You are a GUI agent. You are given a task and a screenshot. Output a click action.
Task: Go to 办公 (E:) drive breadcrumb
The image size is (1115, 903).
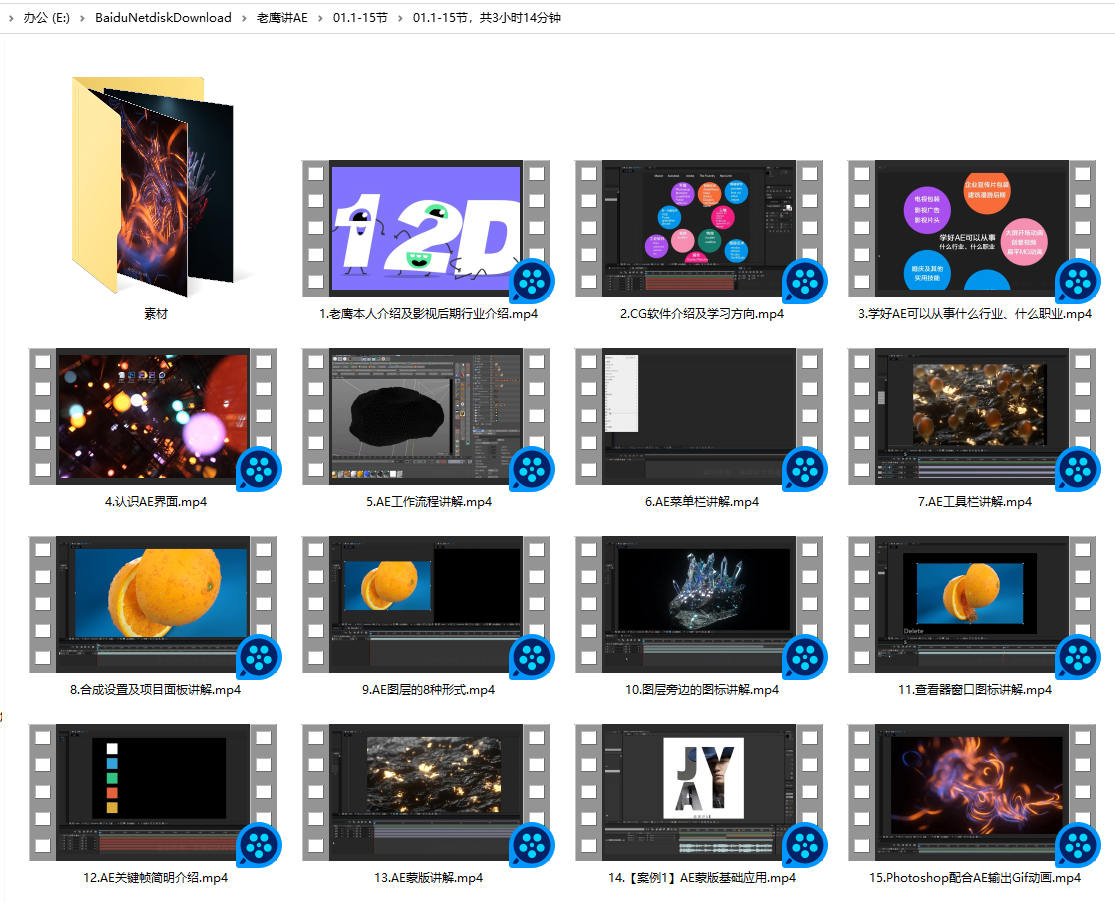(47, 17)
